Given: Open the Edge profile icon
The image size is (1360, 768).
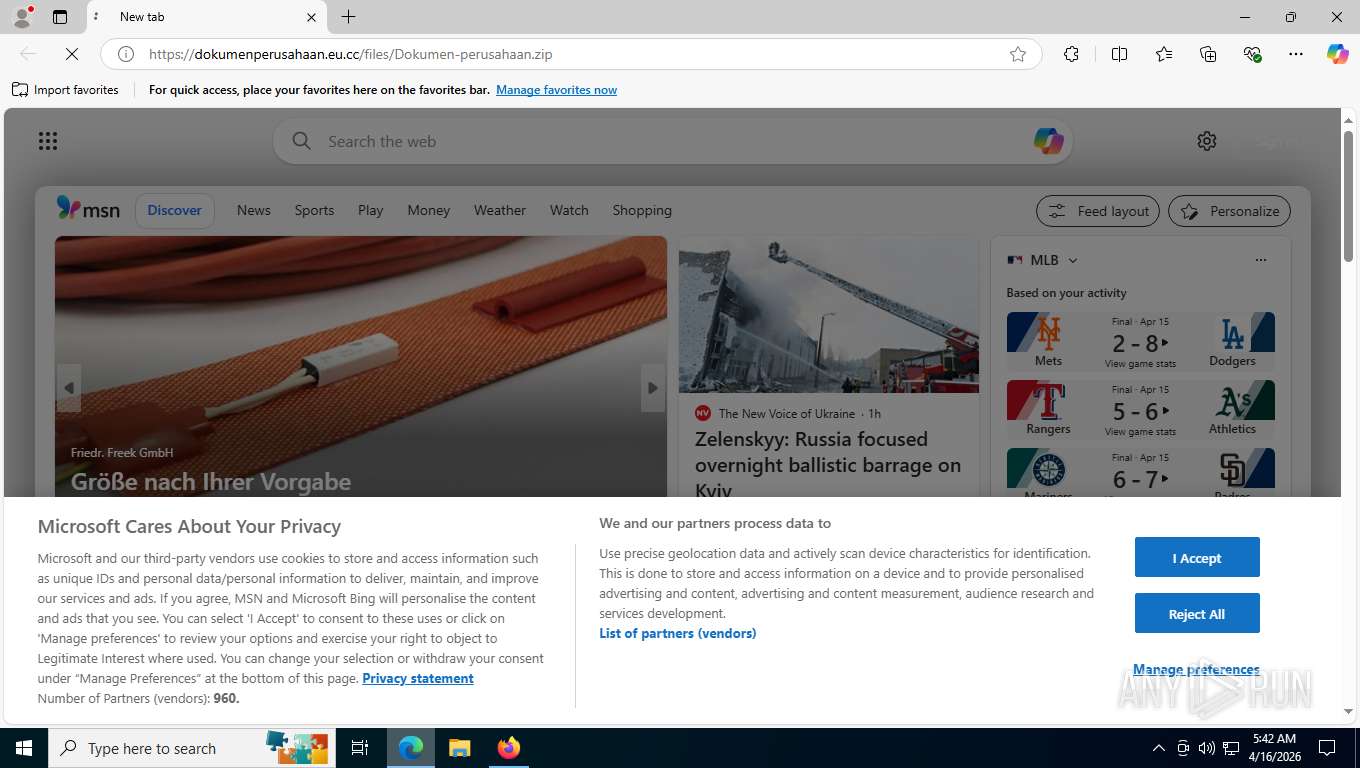Looking at the screenshot, I should pos(22,17).
